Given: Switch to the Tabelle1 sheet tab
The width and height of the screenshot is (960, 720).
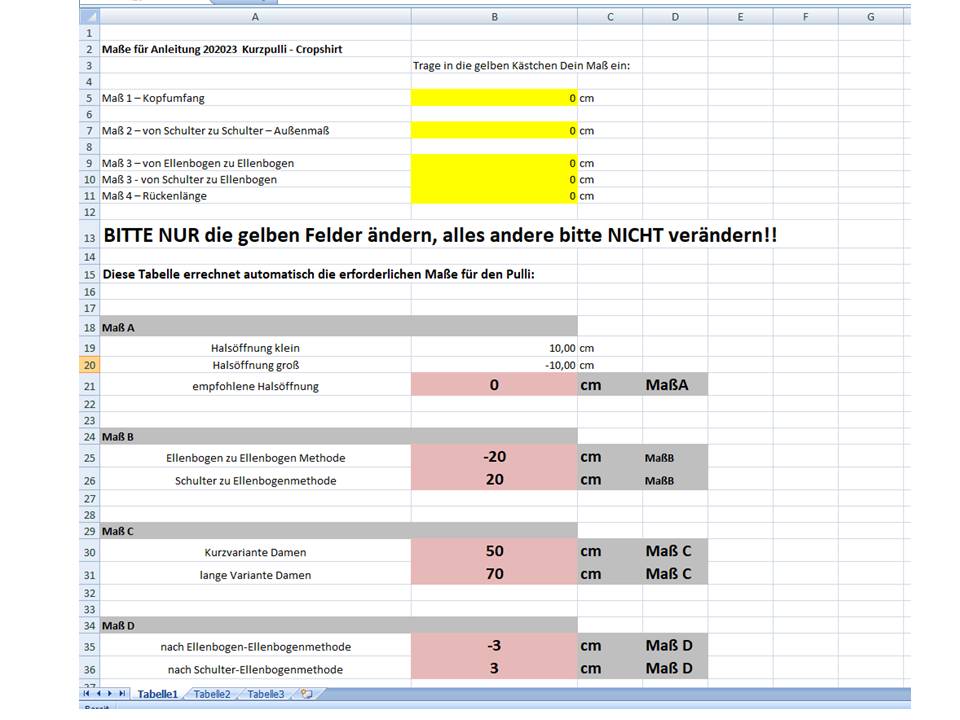Looking at the screenshot, I should (157, 694).
